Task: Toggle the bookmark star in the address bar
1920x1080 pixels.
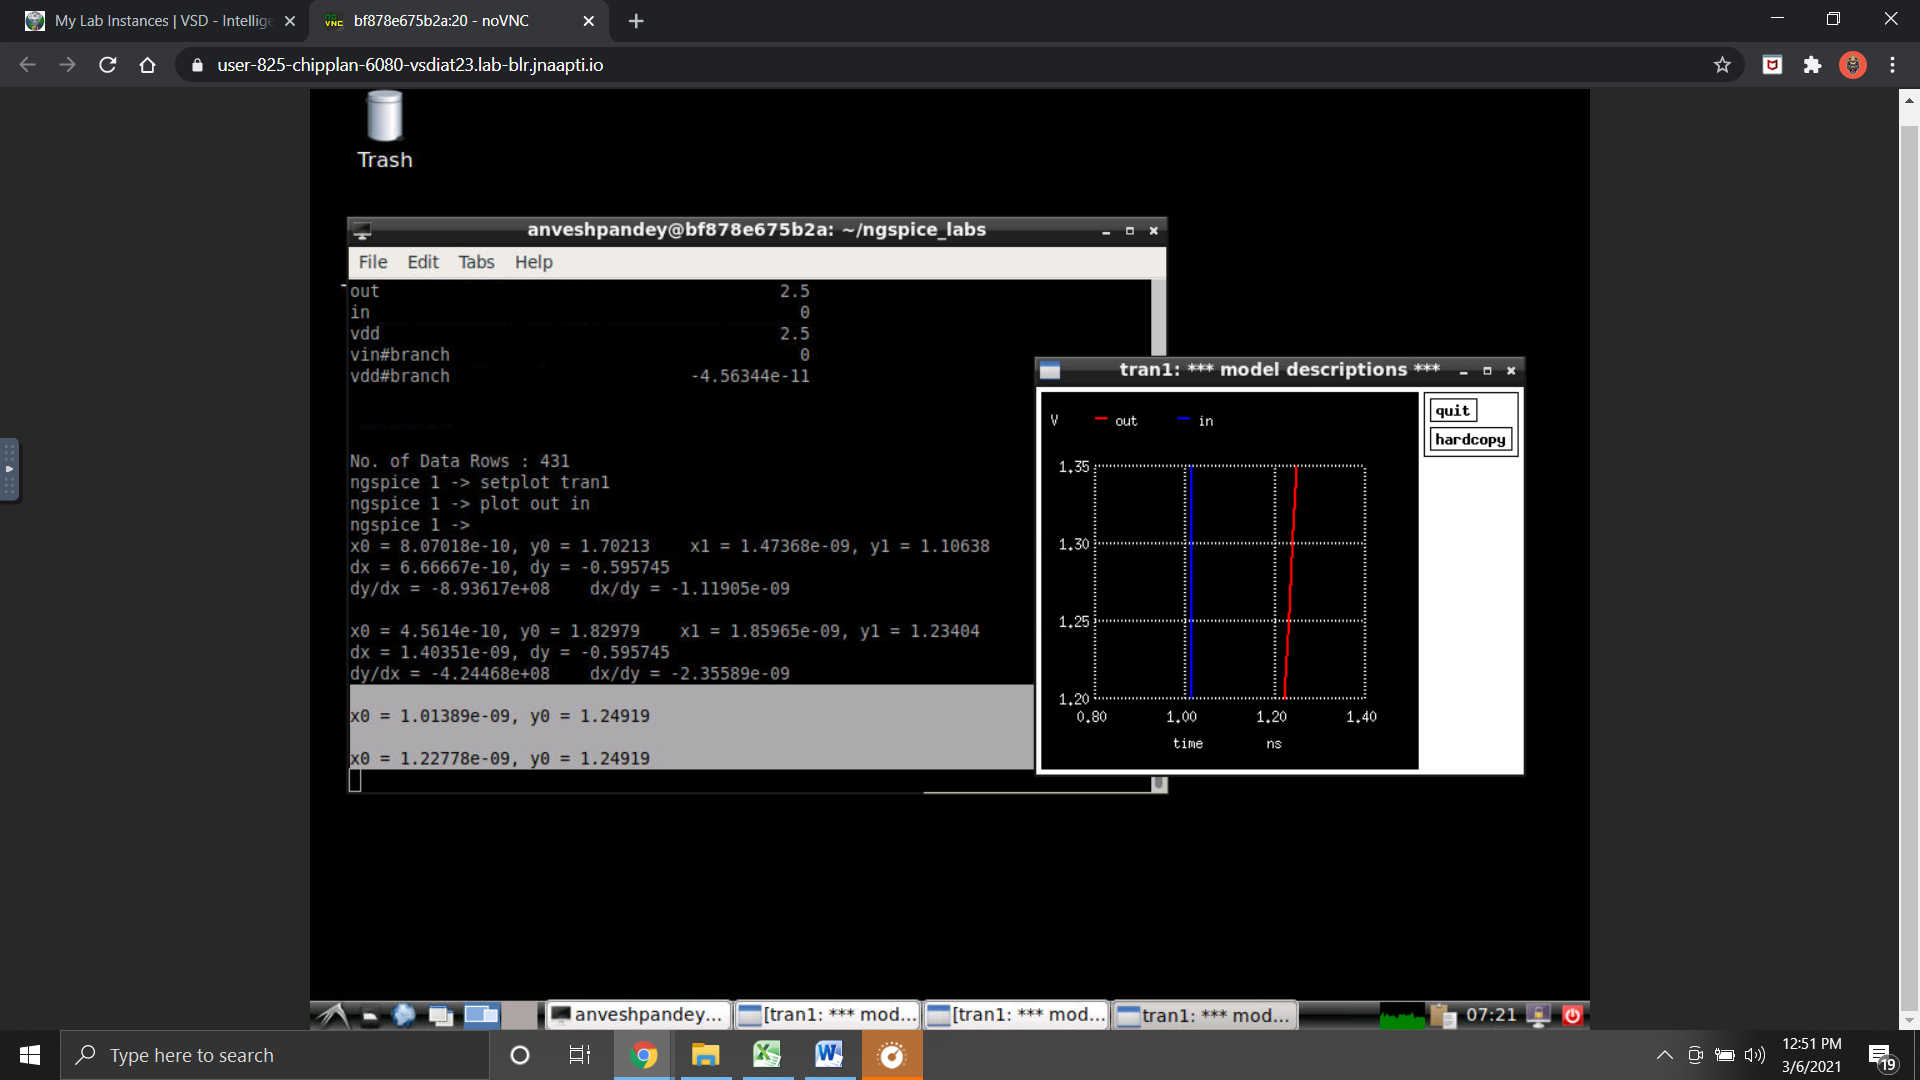Action: [1722, 65]
